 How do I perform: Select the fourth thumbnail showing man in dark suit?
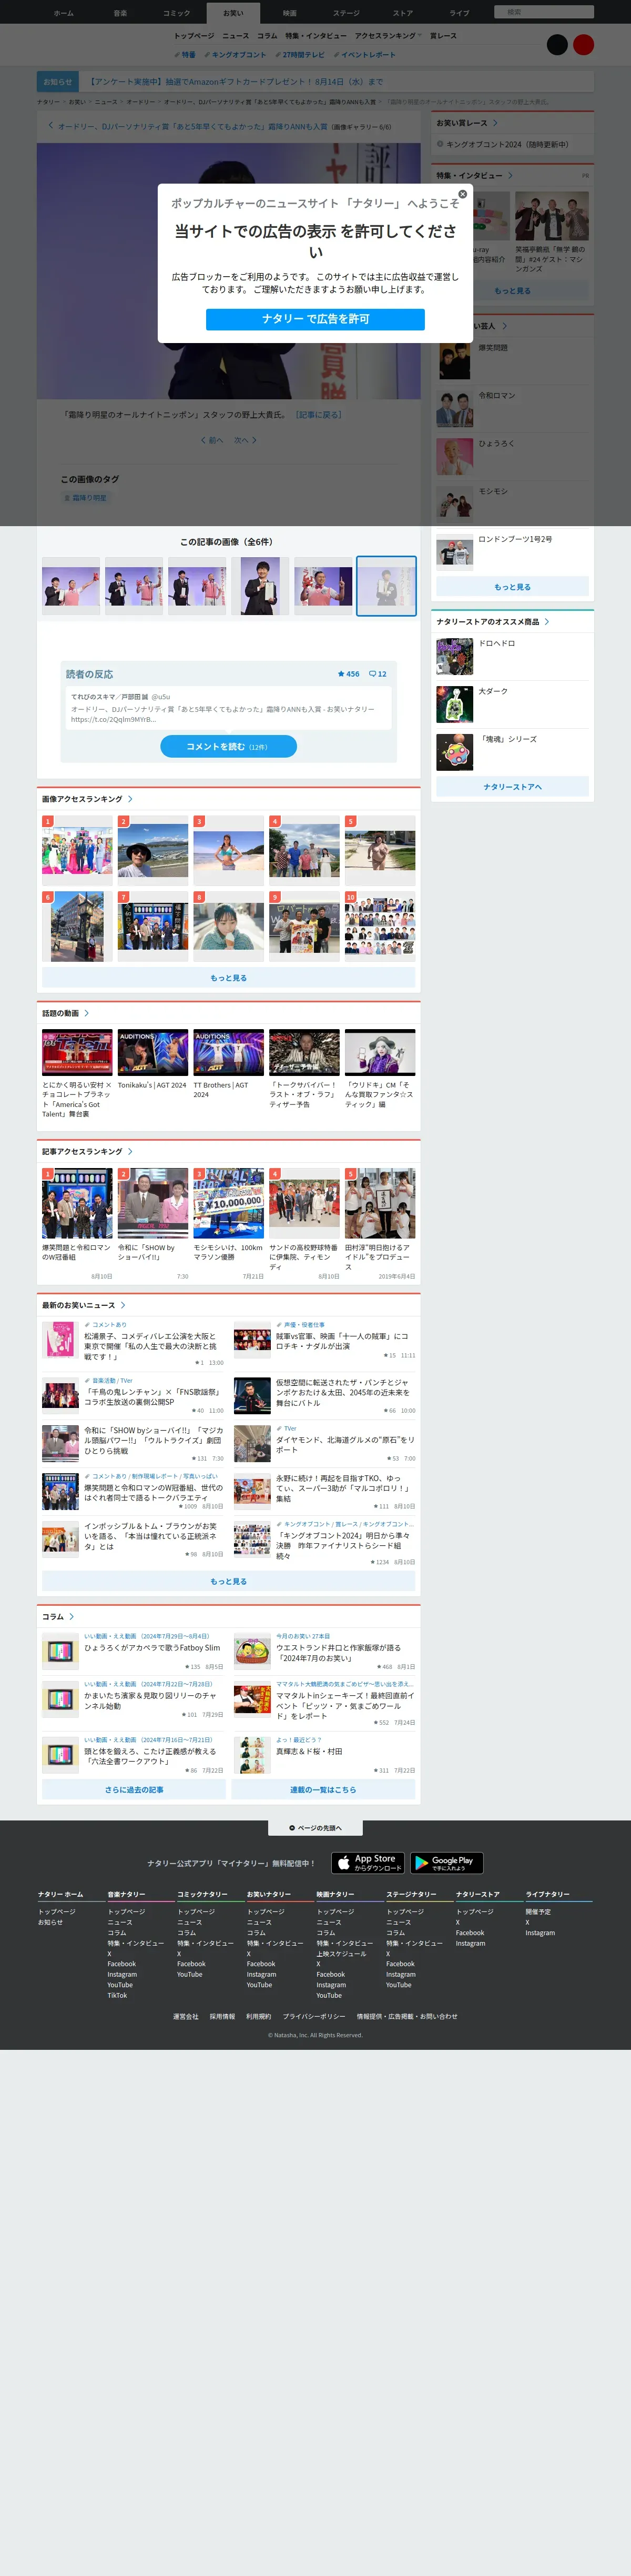260,587
